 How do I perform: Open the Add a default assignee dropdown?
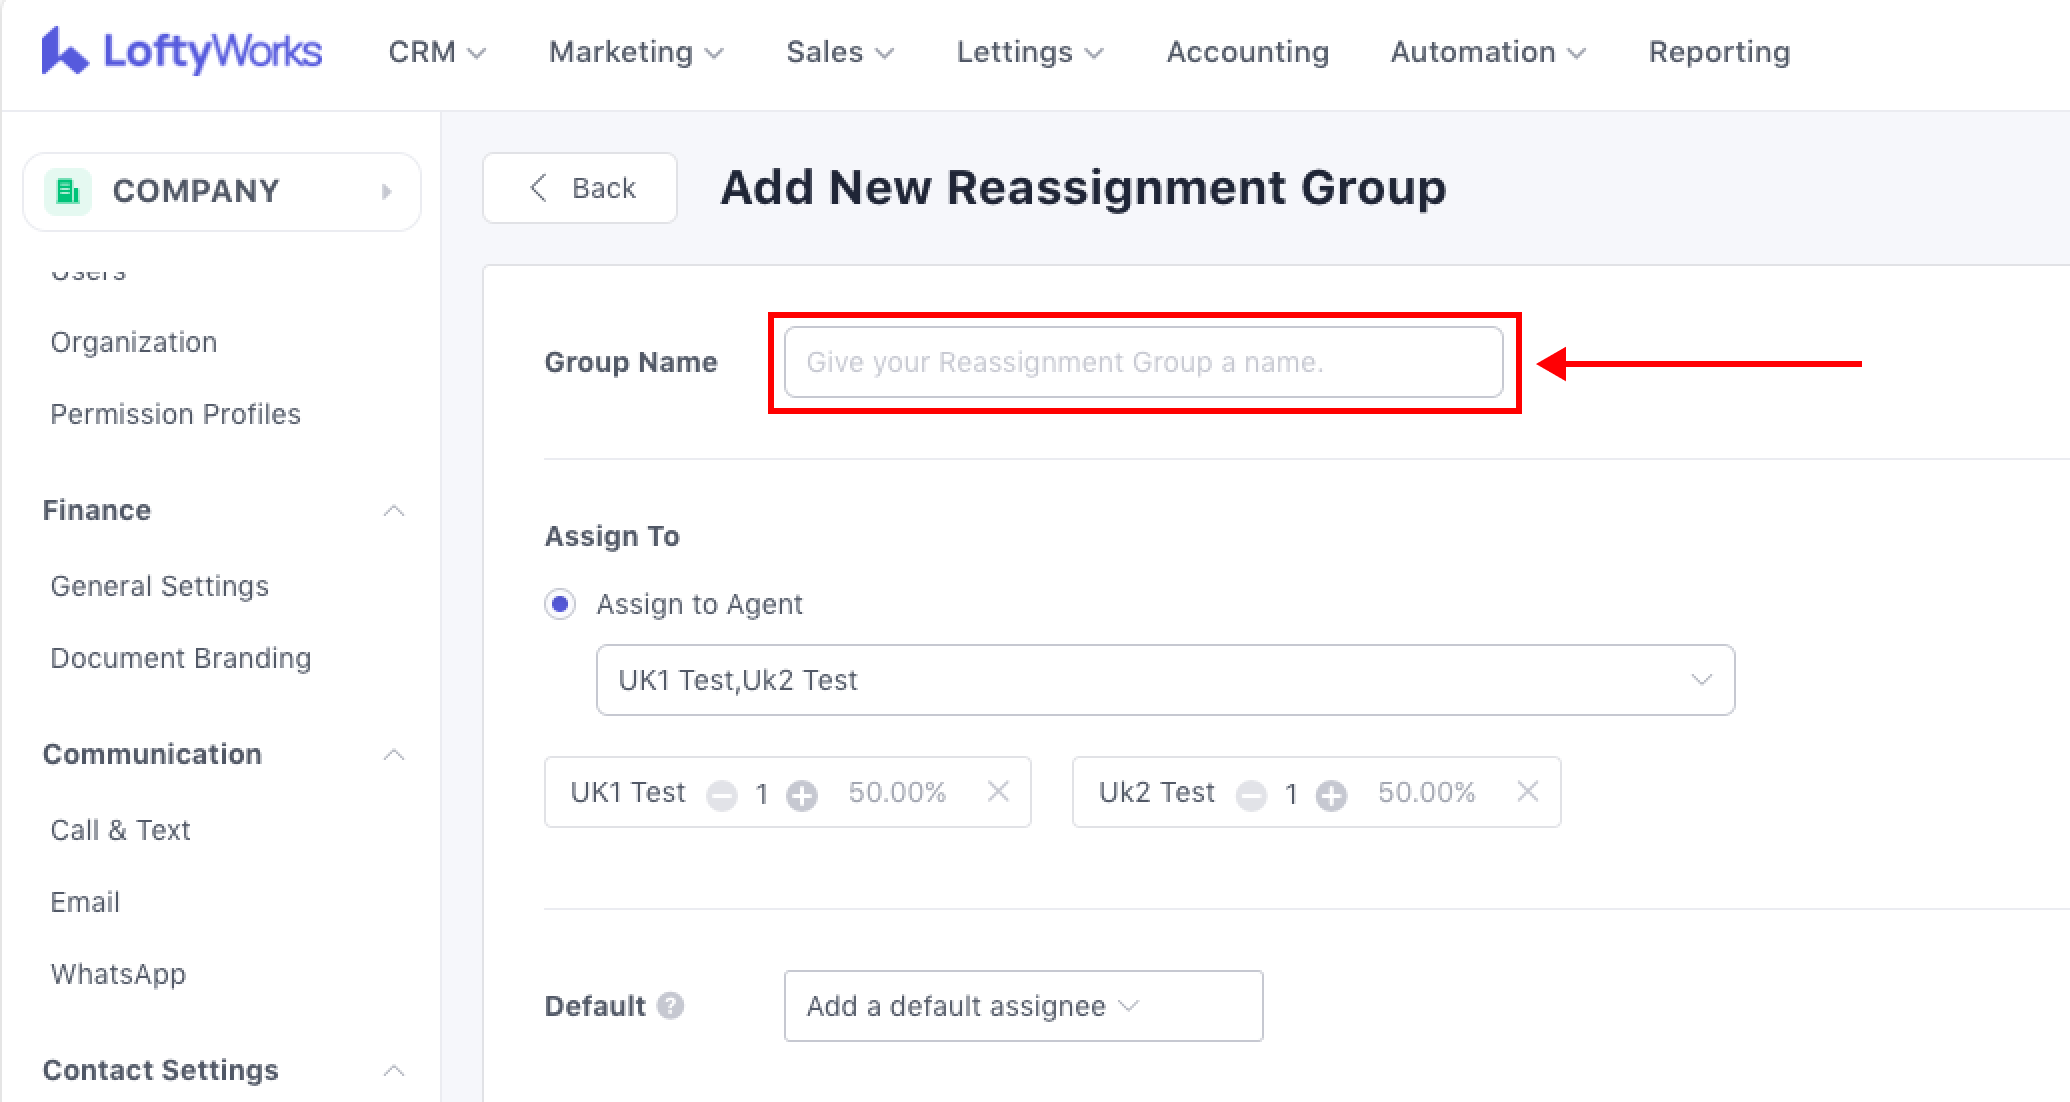[1022, 1006]
